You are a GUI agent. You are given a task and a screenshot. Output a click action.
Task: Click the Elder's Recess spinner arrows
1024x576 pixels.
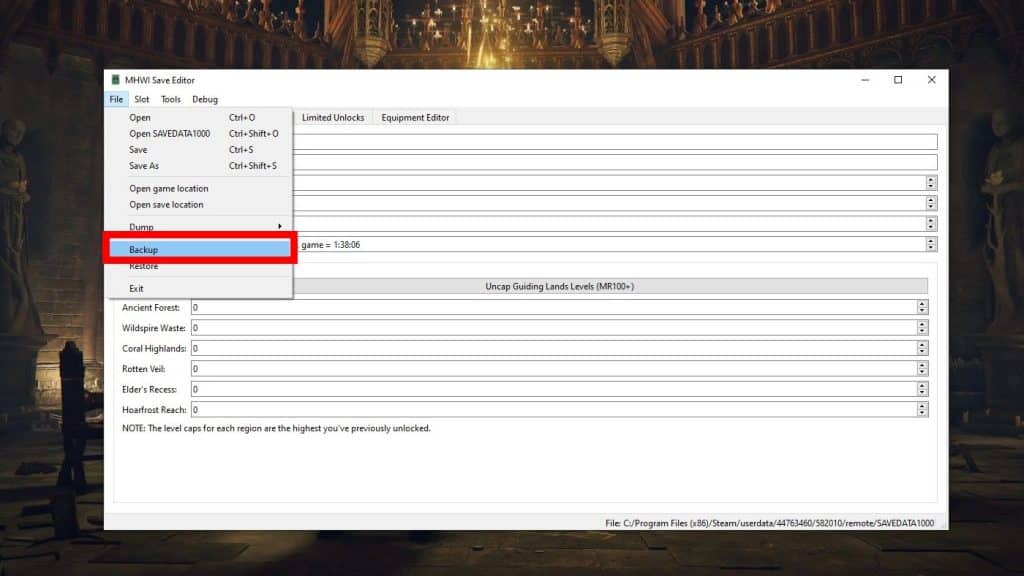[922, 389]
